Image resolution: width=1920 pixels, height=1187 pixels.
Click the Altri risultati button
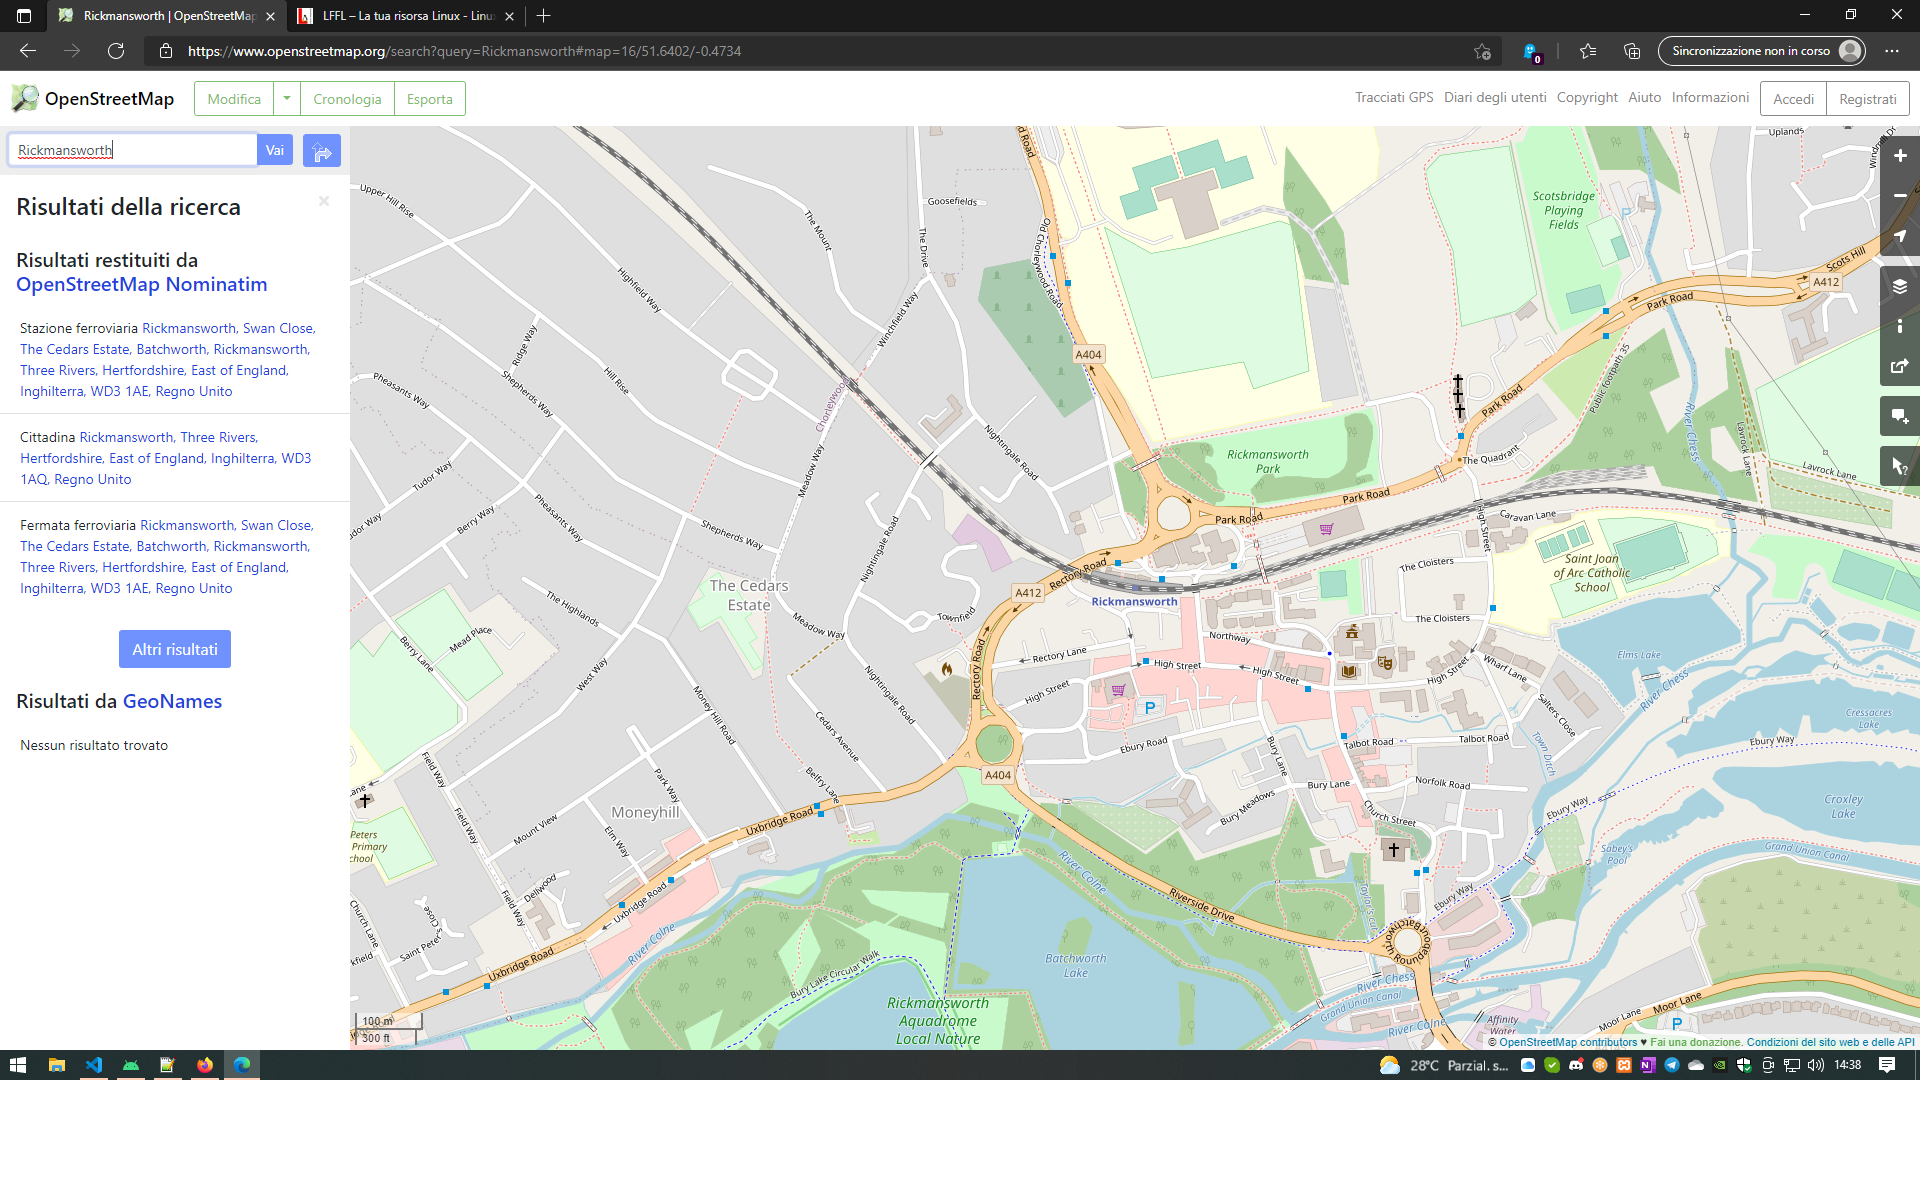[x=174, y=649]
